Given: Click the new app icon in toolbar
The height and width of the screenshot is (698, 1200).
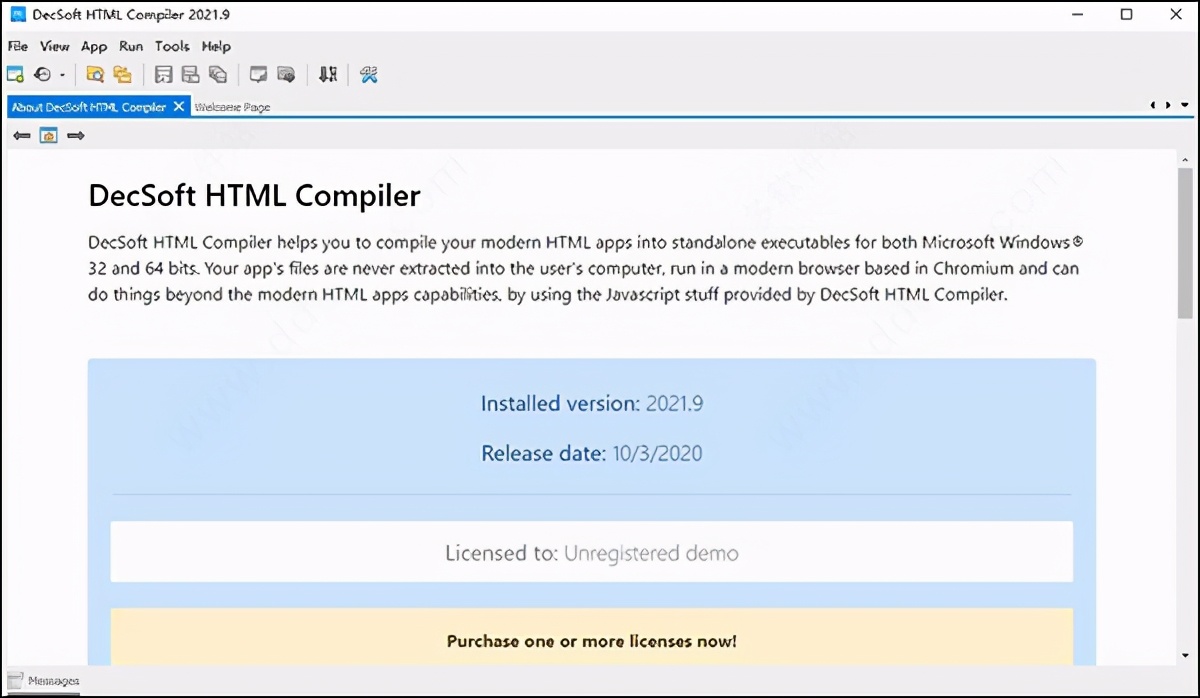Looking at the screenshot, I should coord(15,74).
